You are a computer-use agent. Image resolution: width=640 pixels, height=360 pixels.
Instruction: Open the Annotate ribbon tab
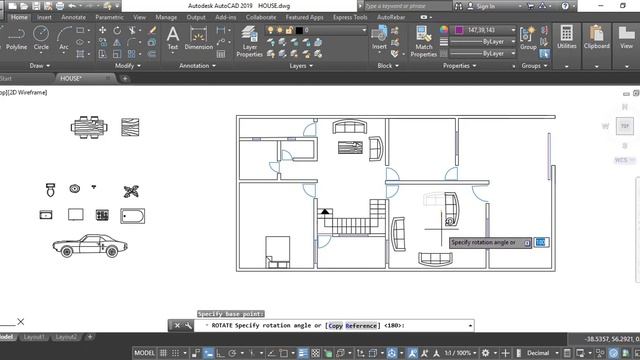(x=73, y=17)
